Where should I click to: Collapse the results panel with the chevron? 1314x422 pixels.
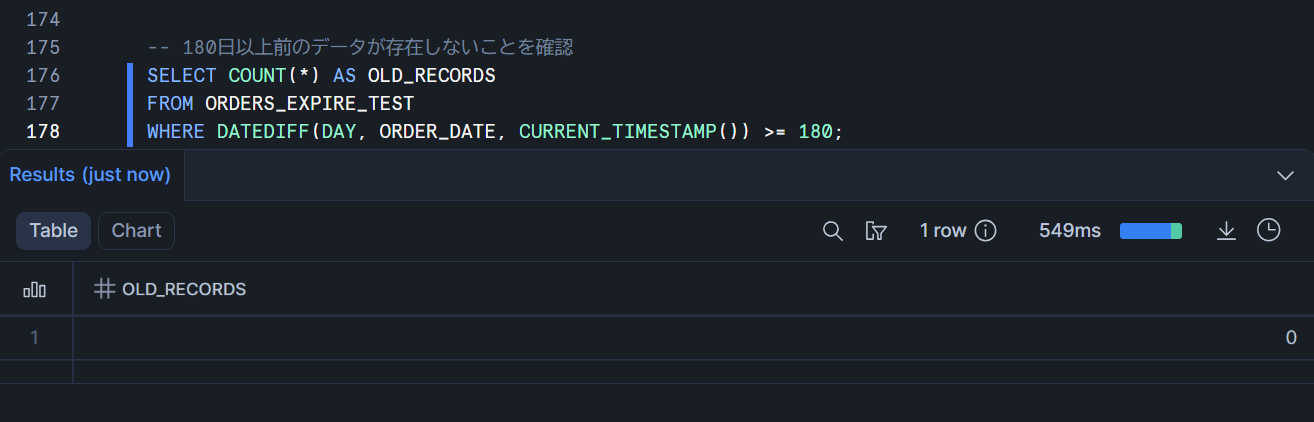(x=1286, y=175)
